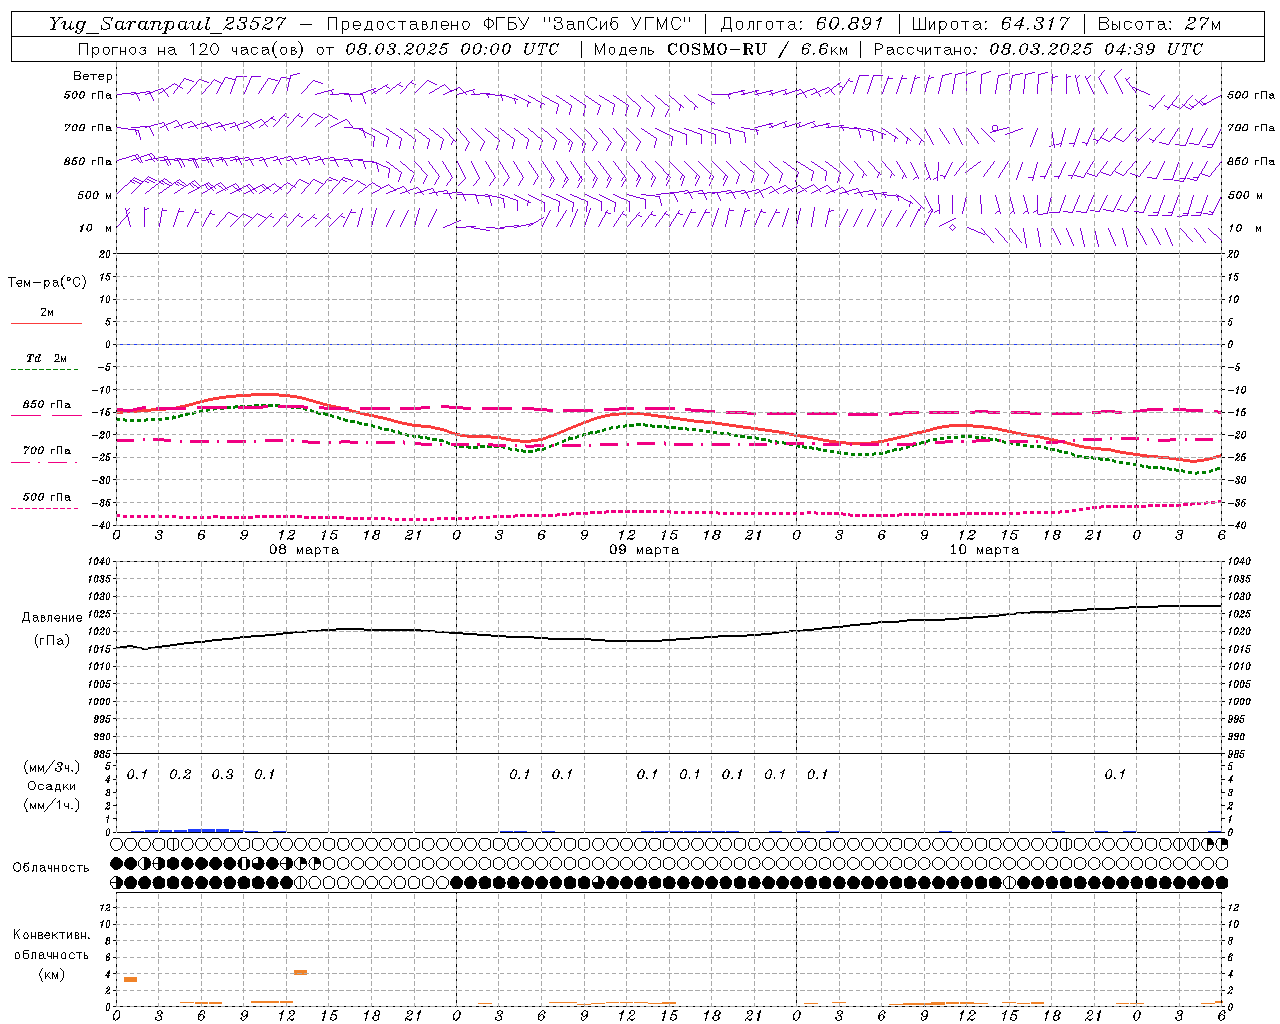Click the 'Модель COSMO-RU / 6.6км' label
The image size is (1280, 1024).
[x=720, y=49]
